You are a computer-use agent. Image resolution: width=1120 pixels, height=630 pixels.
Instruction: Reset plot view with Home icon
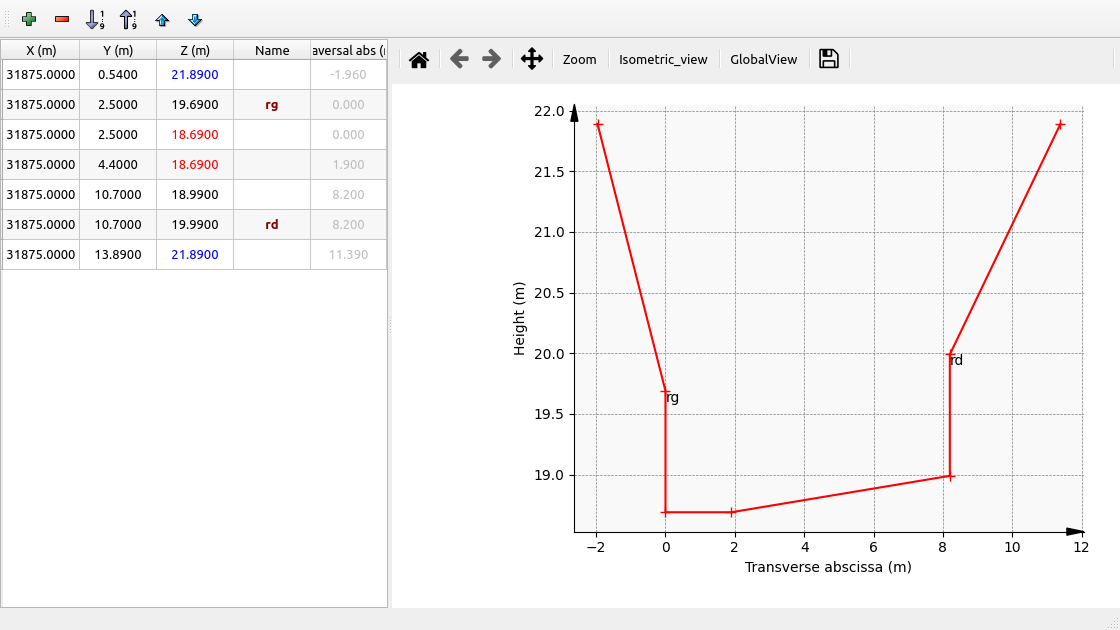[x=419, y=60]
